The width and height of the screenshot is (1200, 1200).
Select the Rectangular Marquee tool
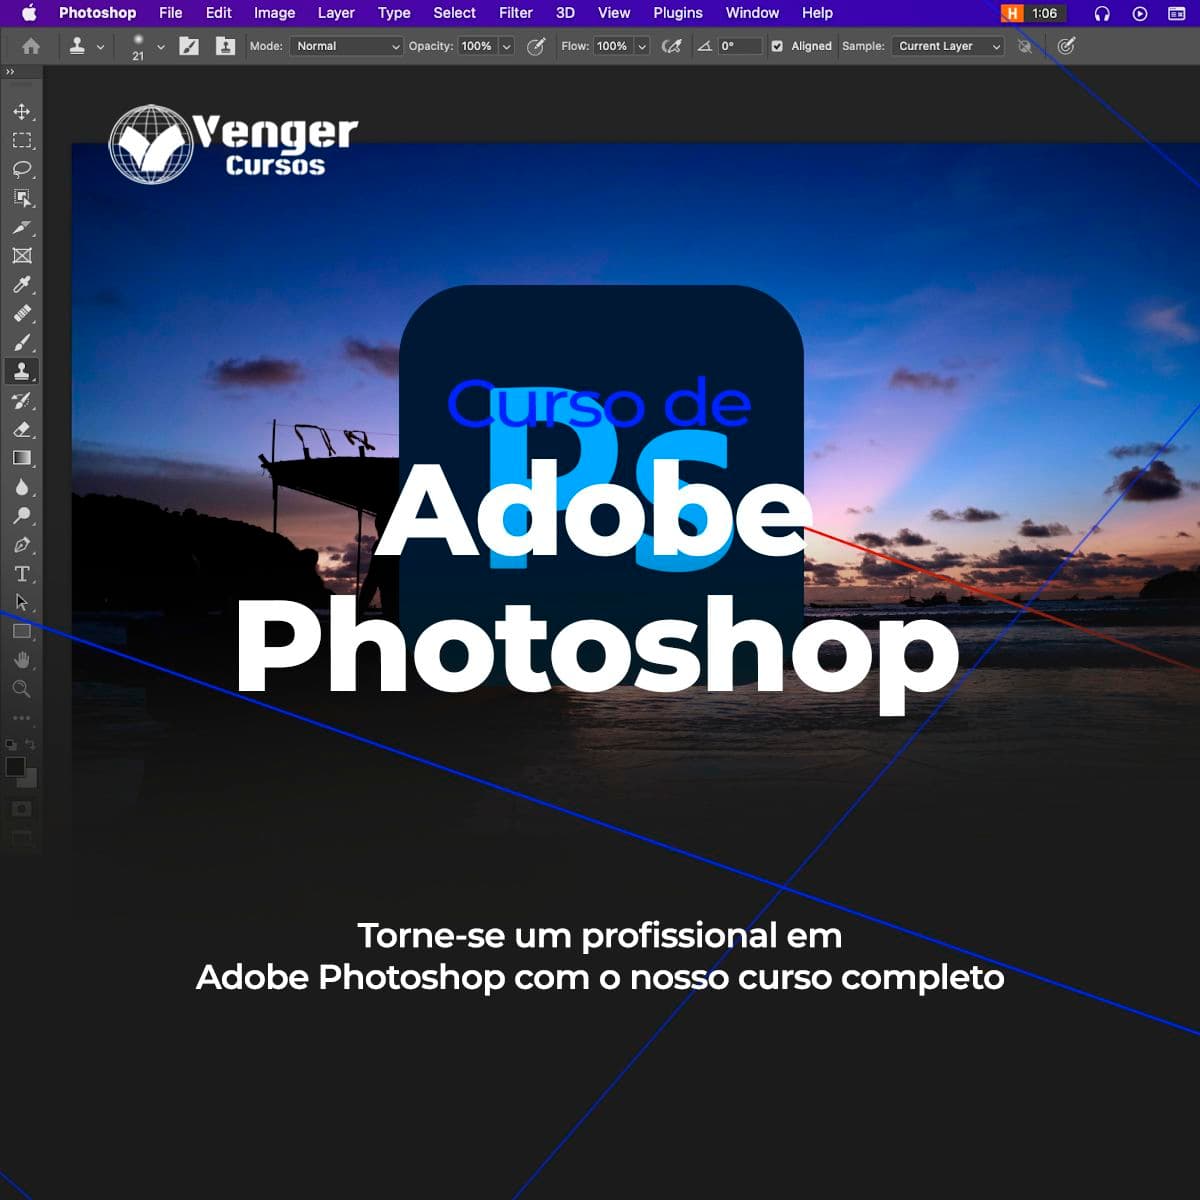22,140
